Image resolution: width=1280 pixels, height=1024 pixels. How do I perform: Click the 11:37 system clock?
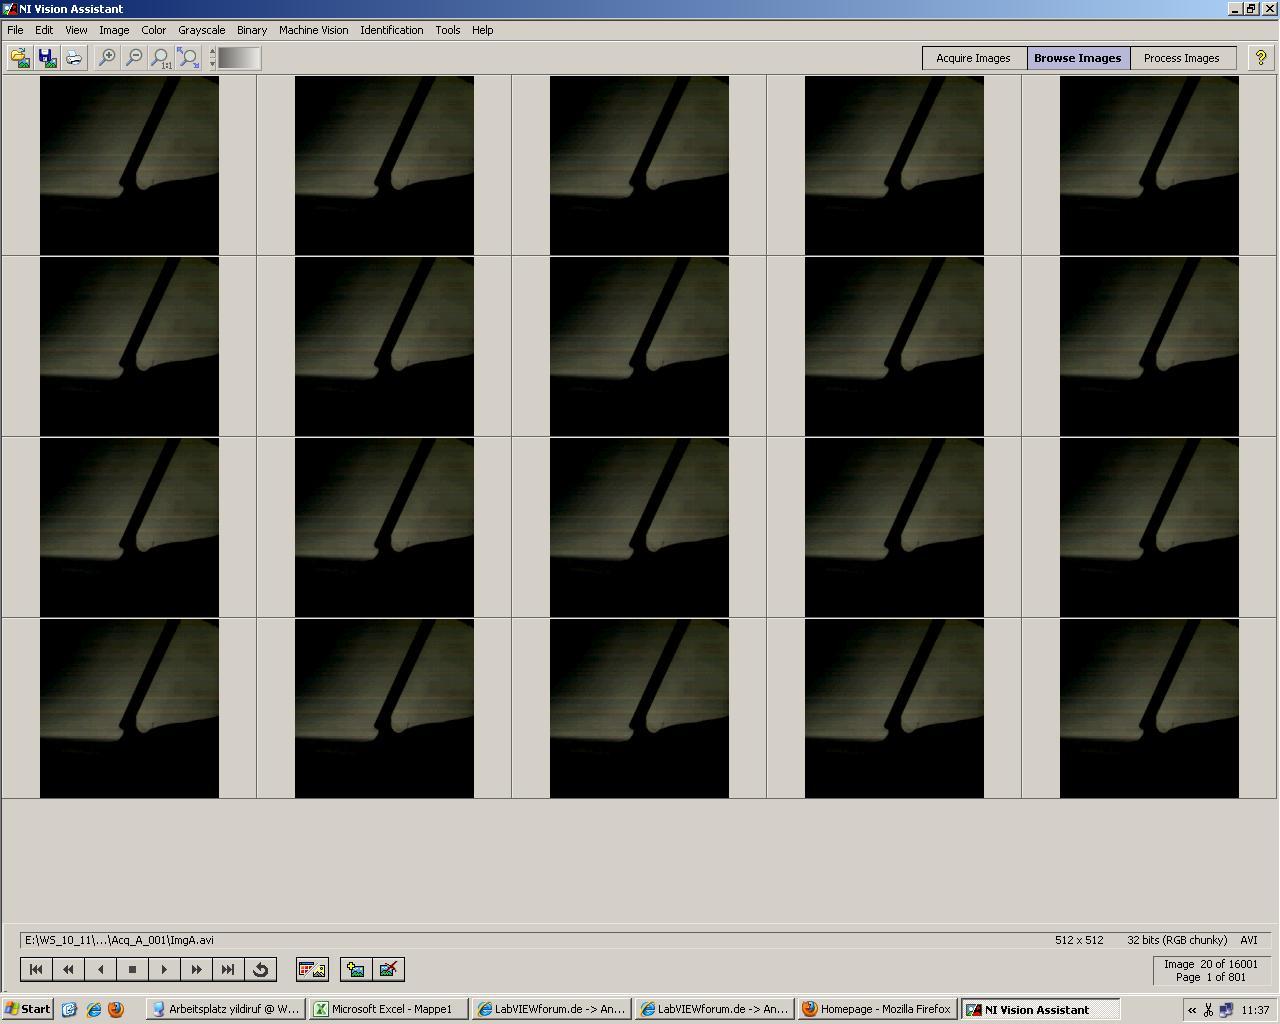(1255, 1010)
